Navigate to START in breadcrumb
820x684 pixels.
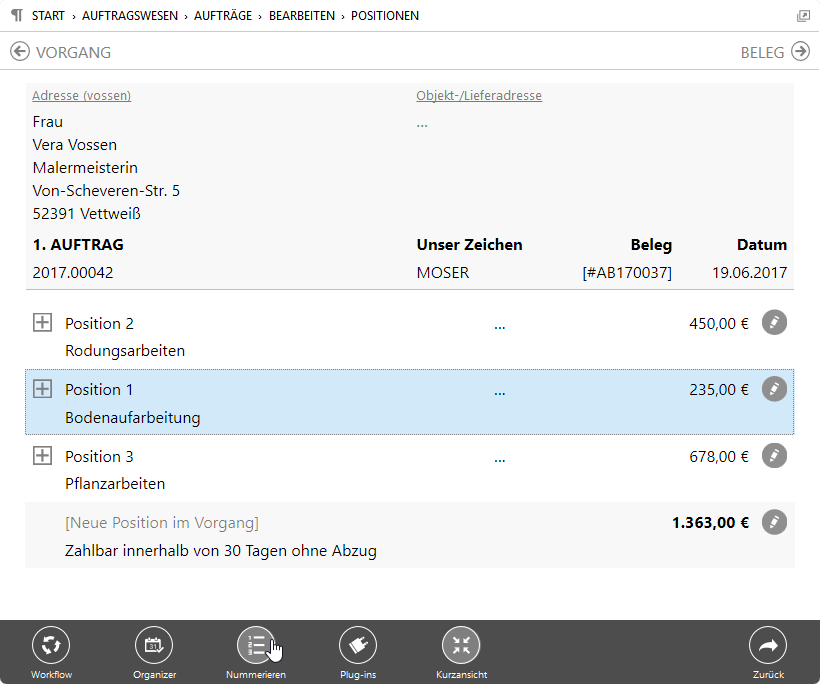click(x=49, y=16)
